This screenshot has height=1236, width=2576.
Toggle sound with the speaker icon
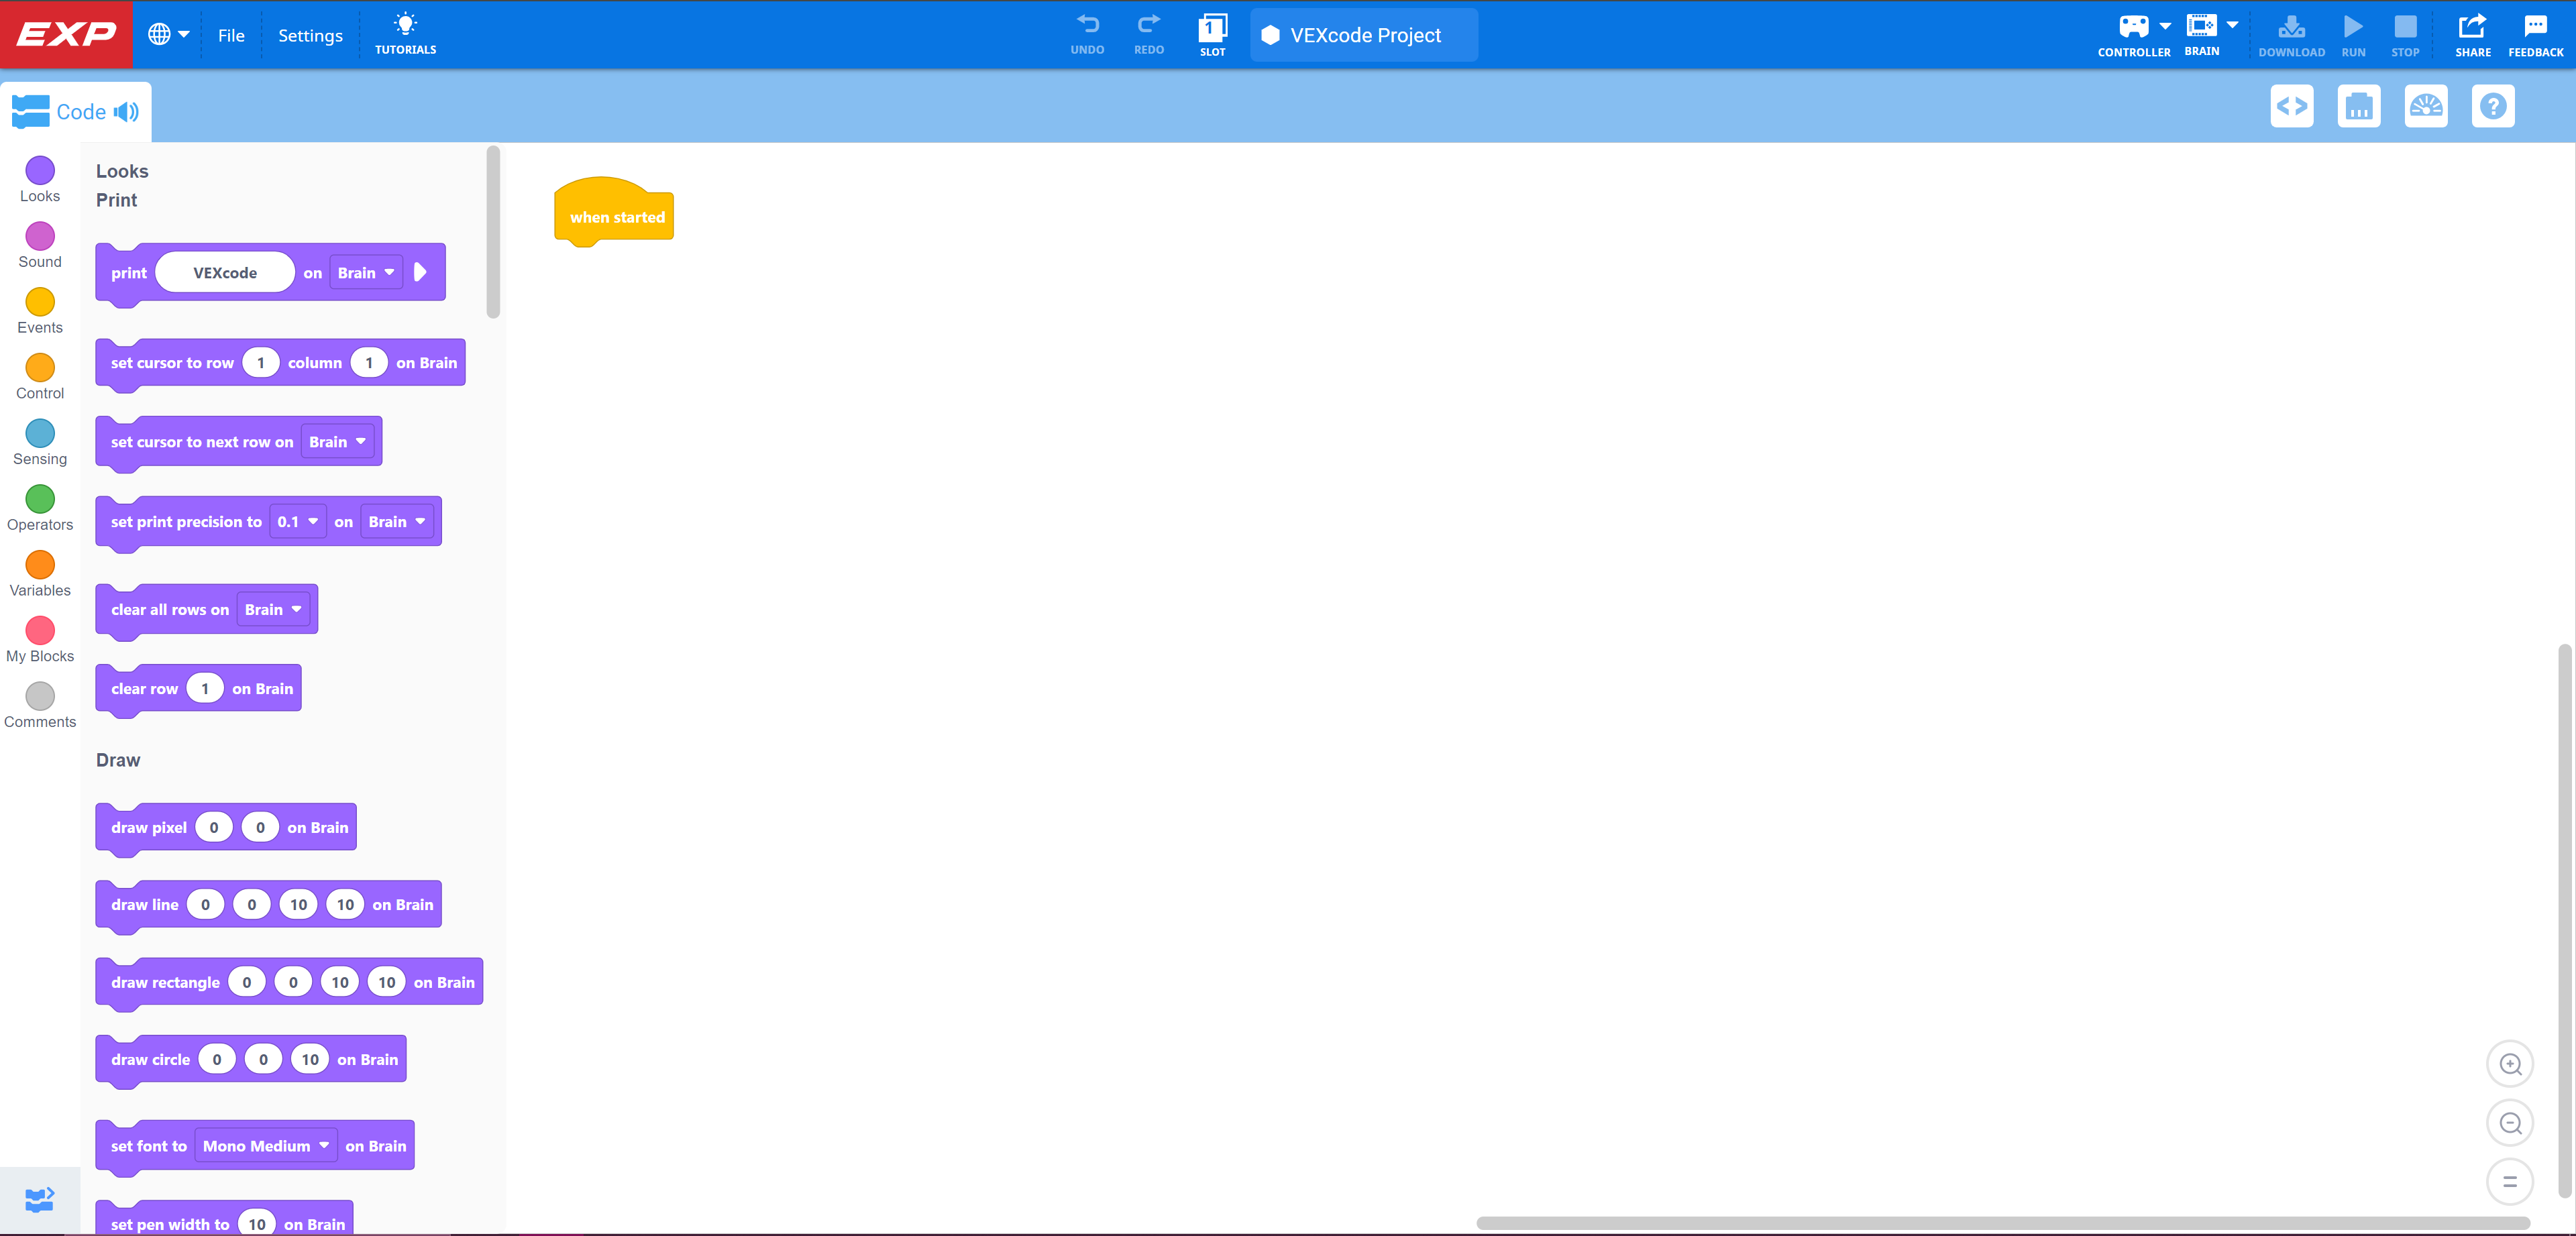tap(126, 112)
